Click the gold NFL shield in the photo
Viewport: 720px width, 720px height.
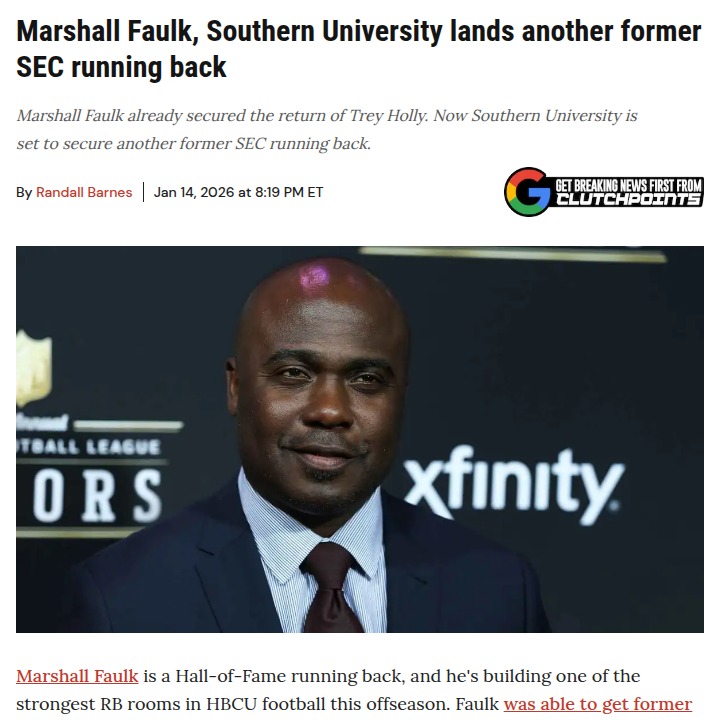(x=34, y=368)
